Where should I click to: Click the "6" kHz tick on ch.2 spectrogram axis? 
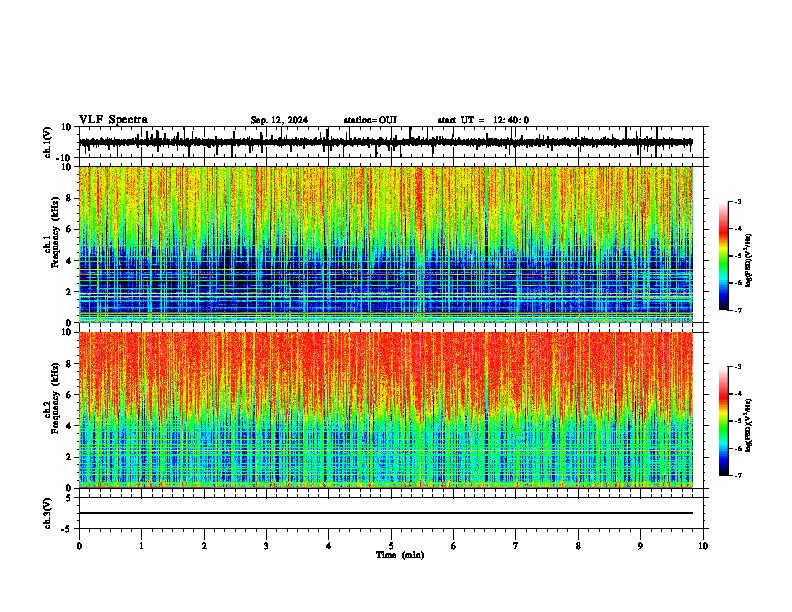(70, 395)
